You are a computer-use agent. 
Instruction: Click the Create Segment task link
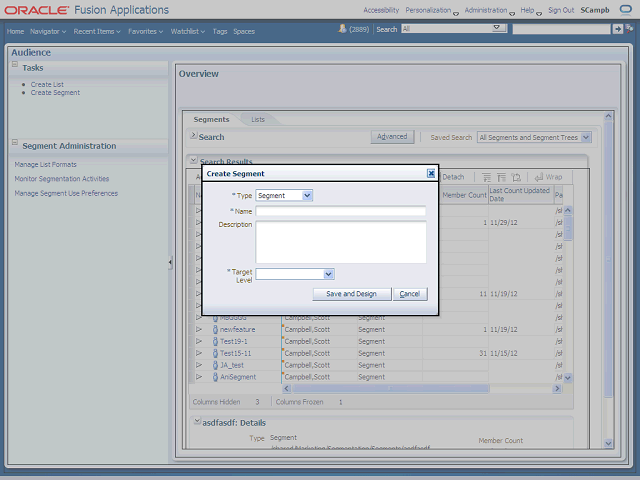(55, 93)
